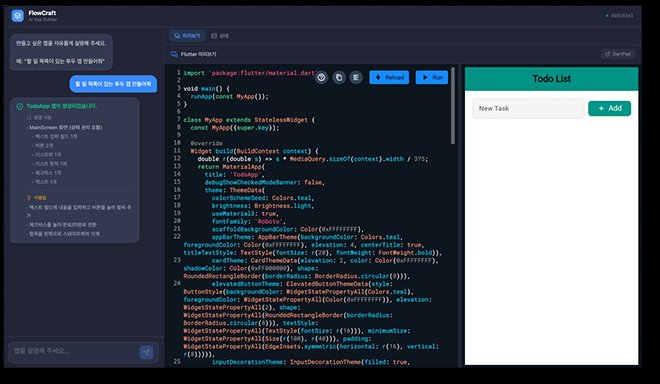
Task: Click the Reload button
Action: click(389, 77)
